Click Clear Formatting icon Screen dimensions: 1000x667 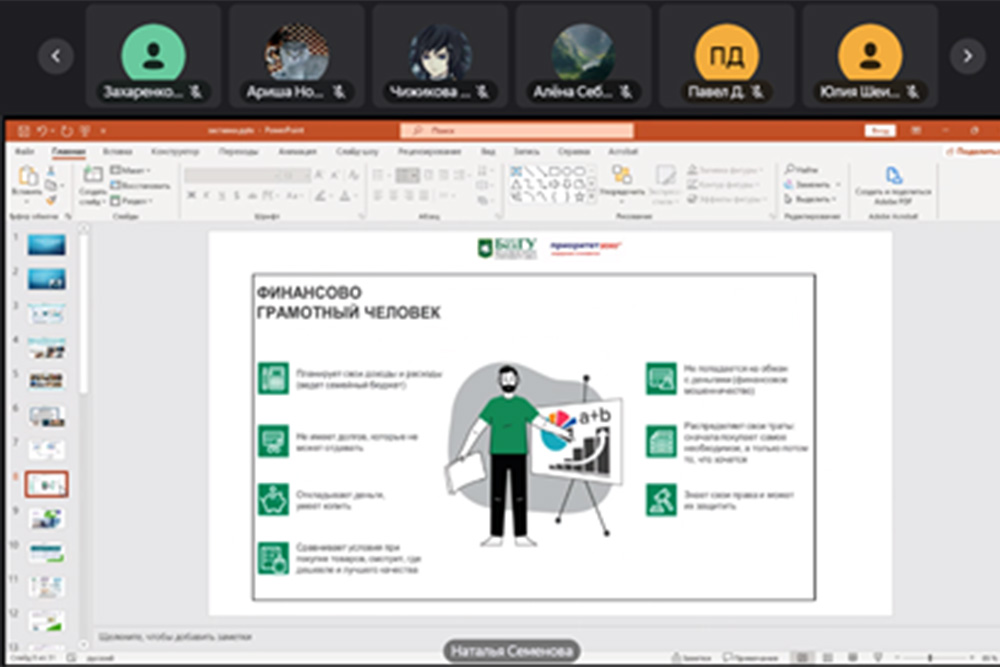[354, 175]
